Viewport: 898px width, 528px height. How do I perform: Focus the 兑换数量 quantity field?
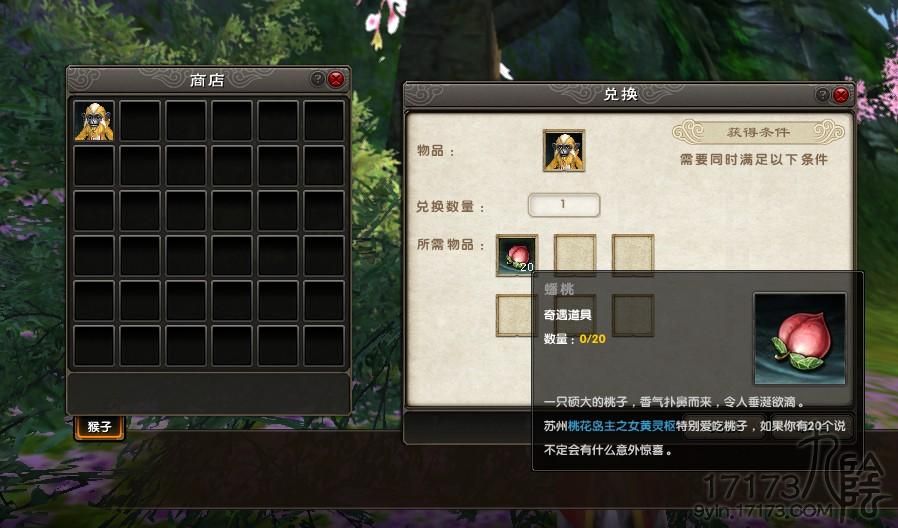click(564, 205)
